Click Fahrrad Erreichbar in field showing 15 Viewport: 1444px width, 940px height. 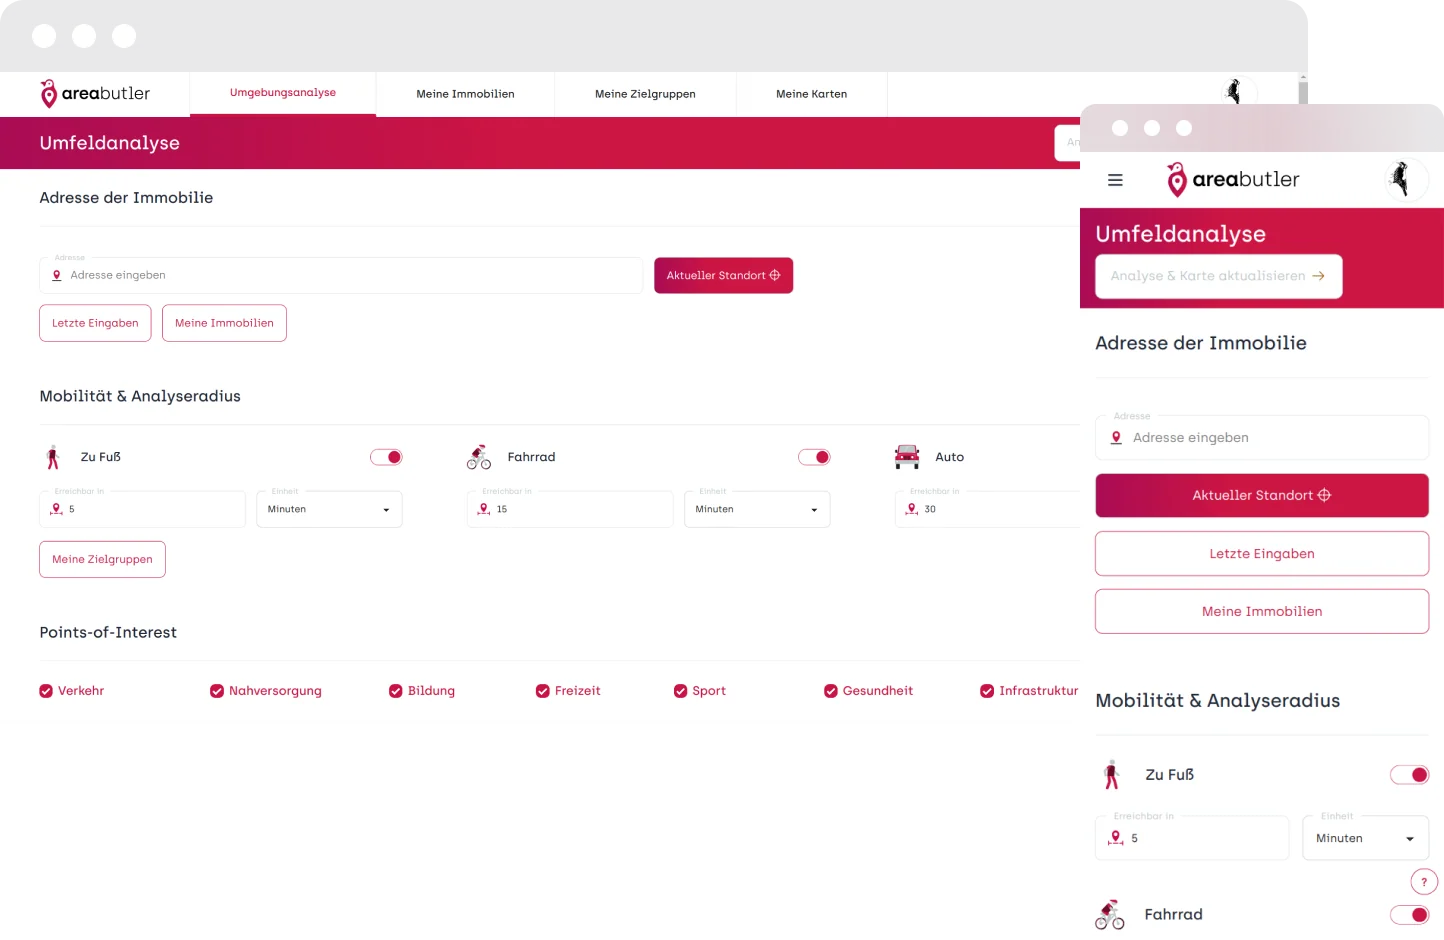click(x=570, y=509)
